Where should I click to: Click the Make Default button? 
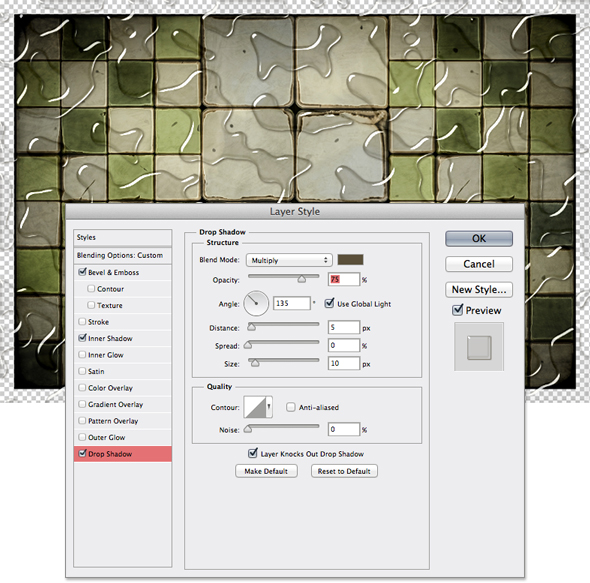pyautogui.click(x=266, y=471)
